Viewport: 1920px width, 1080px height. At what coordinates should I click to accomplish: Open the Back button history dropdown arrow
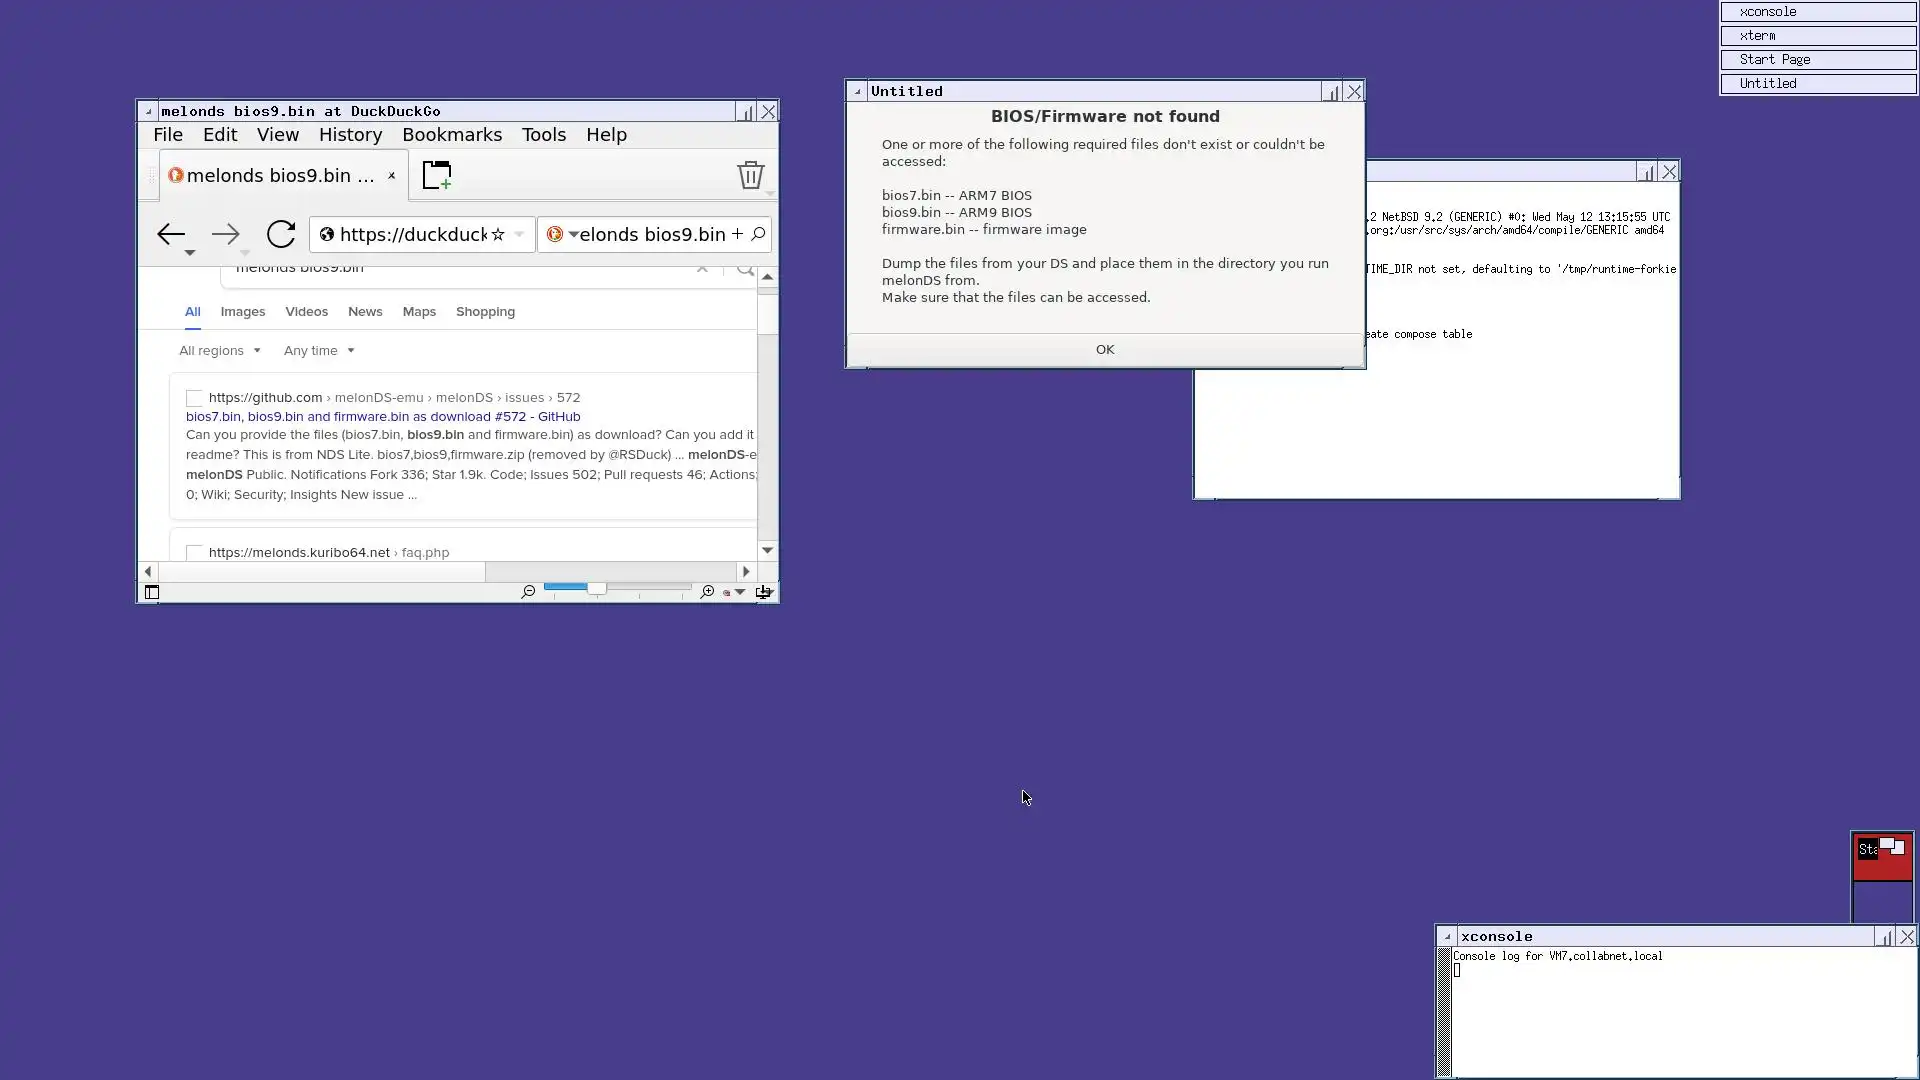(189, 253)
